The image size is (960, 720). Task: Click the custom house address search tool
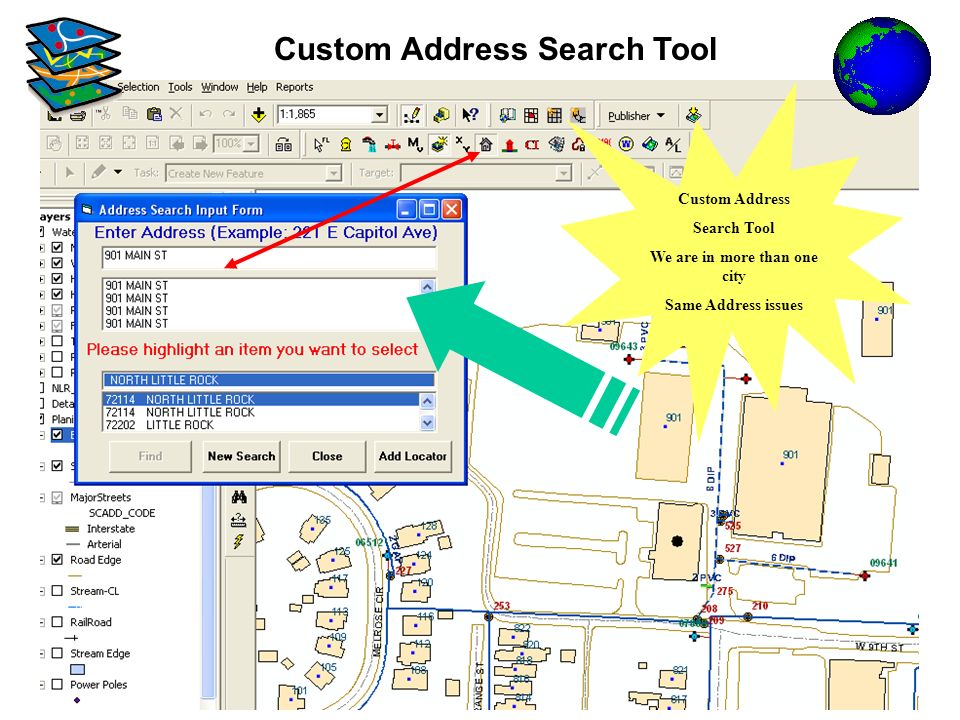pos(486,144)
